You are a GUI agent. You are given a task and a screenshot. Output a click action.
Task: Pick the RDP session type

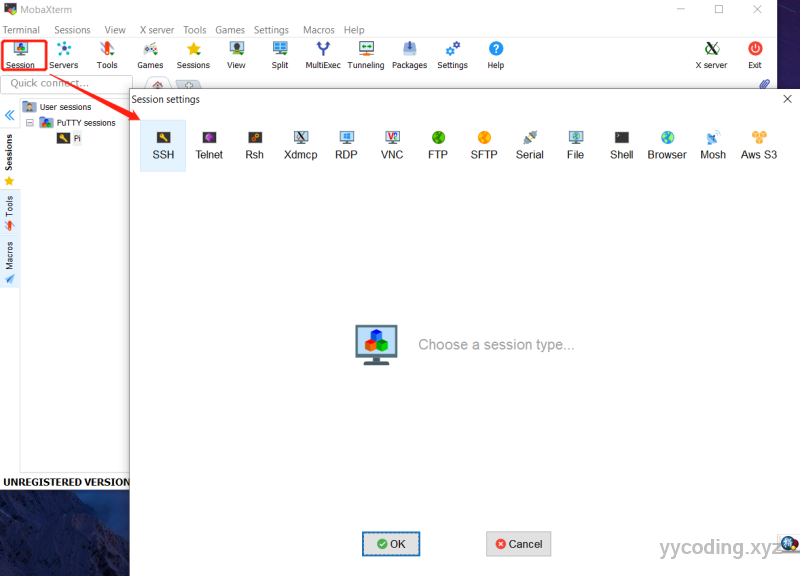point(346,145)
